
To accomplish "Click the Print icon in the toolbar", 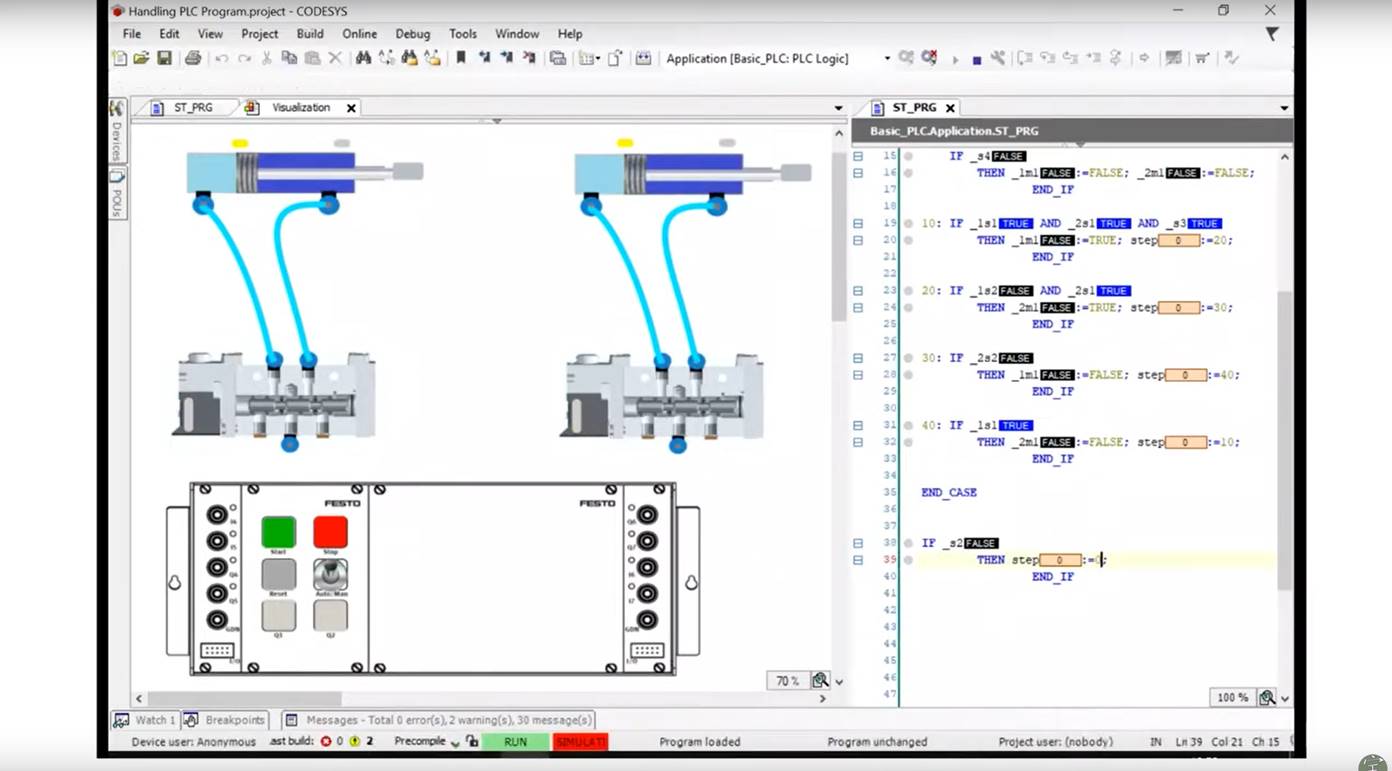I will (x=193, y=59).
